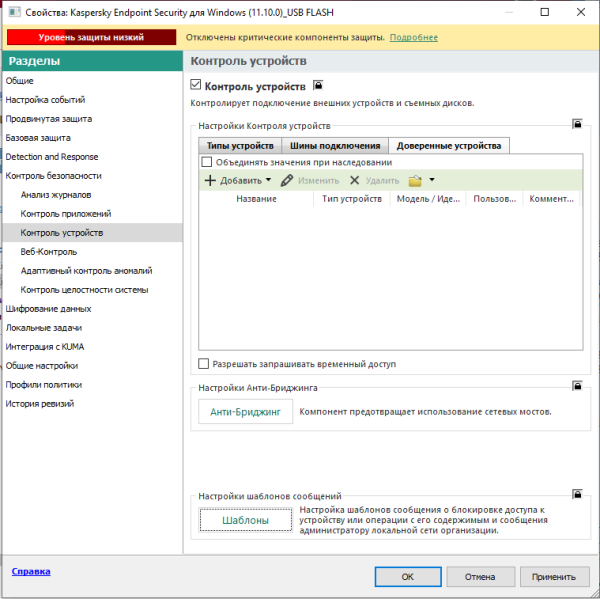The width and height of the screenshot is (600, 599).
Task: Switch to the Типы устройств tab
Action: click(240, 146)
